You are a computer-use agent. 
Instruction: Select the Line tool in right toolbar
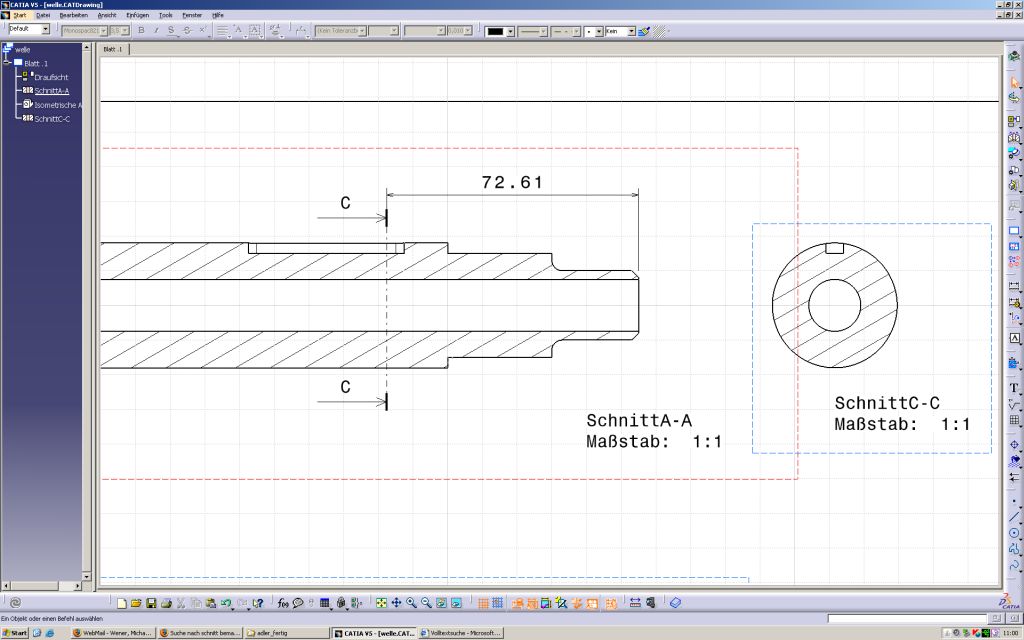(x=1014, y=517)
